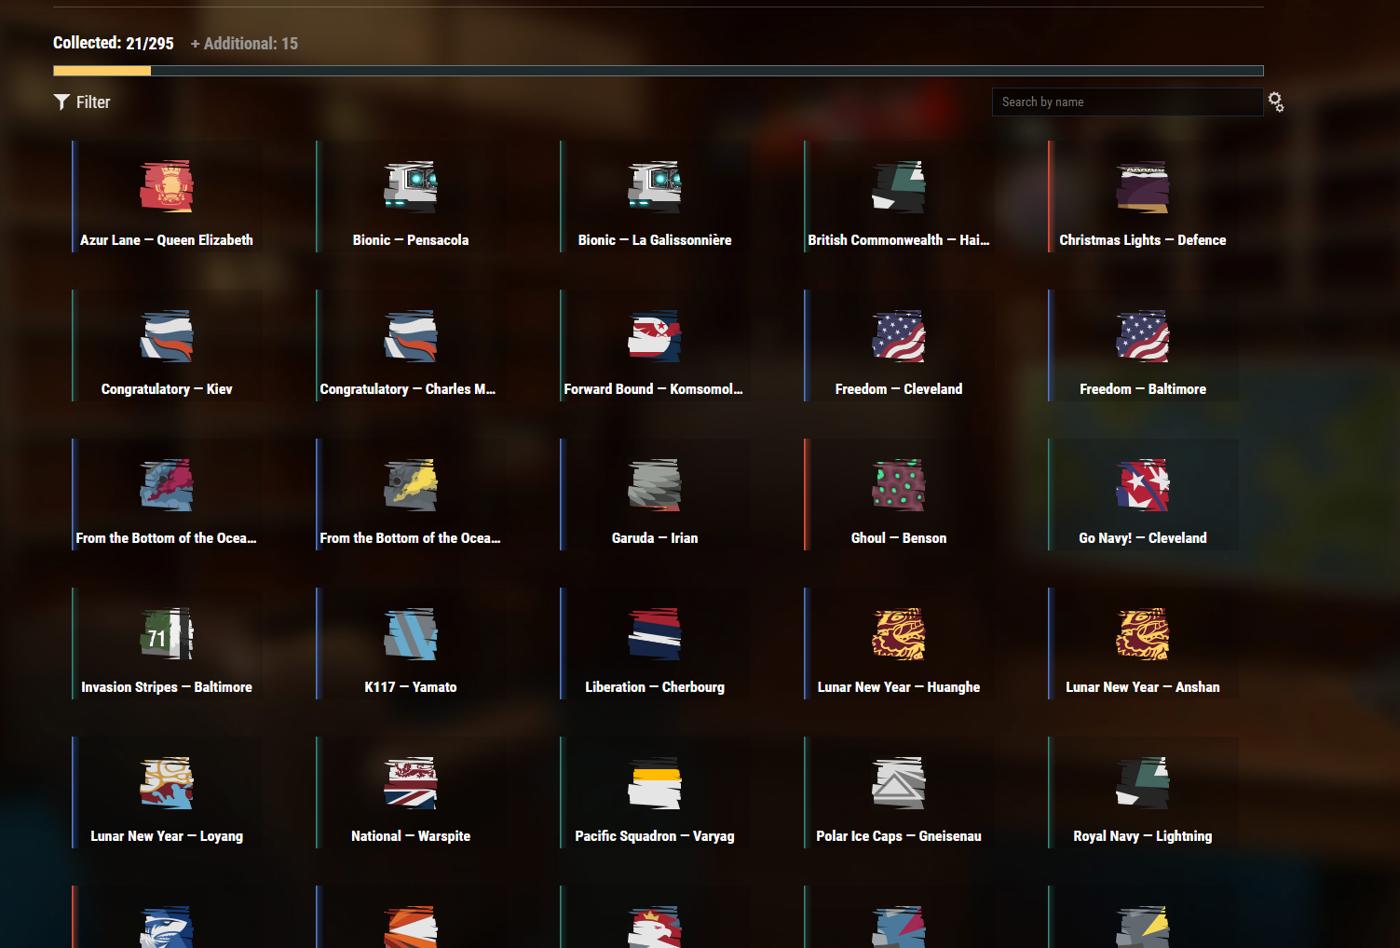Click the 'Liberation — Cherbourg' label

[655, 687]
